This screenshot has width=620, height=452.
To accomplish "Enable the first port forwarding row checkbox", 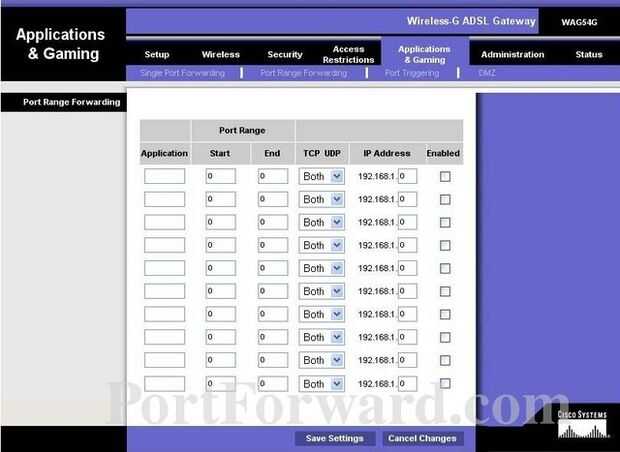I will coord(445,176).
